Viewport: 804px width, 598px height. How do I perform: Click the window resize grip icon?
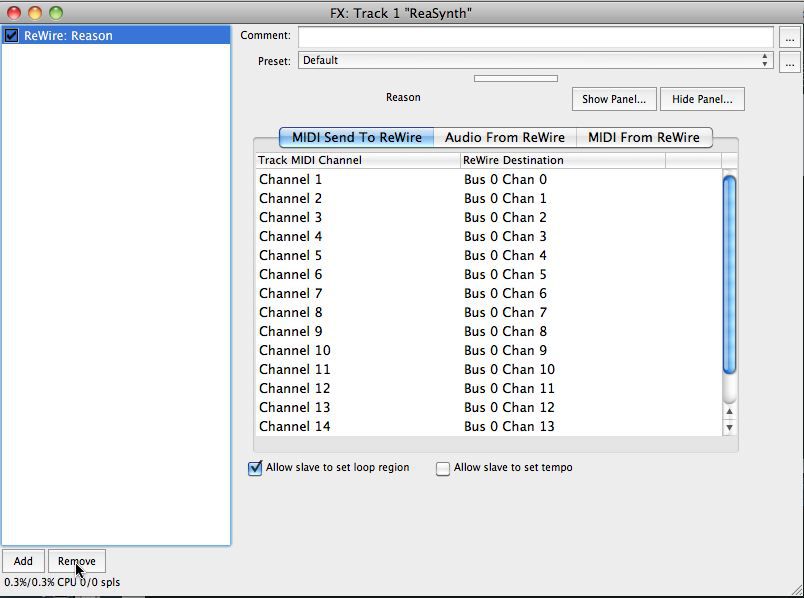pos(796,590)
